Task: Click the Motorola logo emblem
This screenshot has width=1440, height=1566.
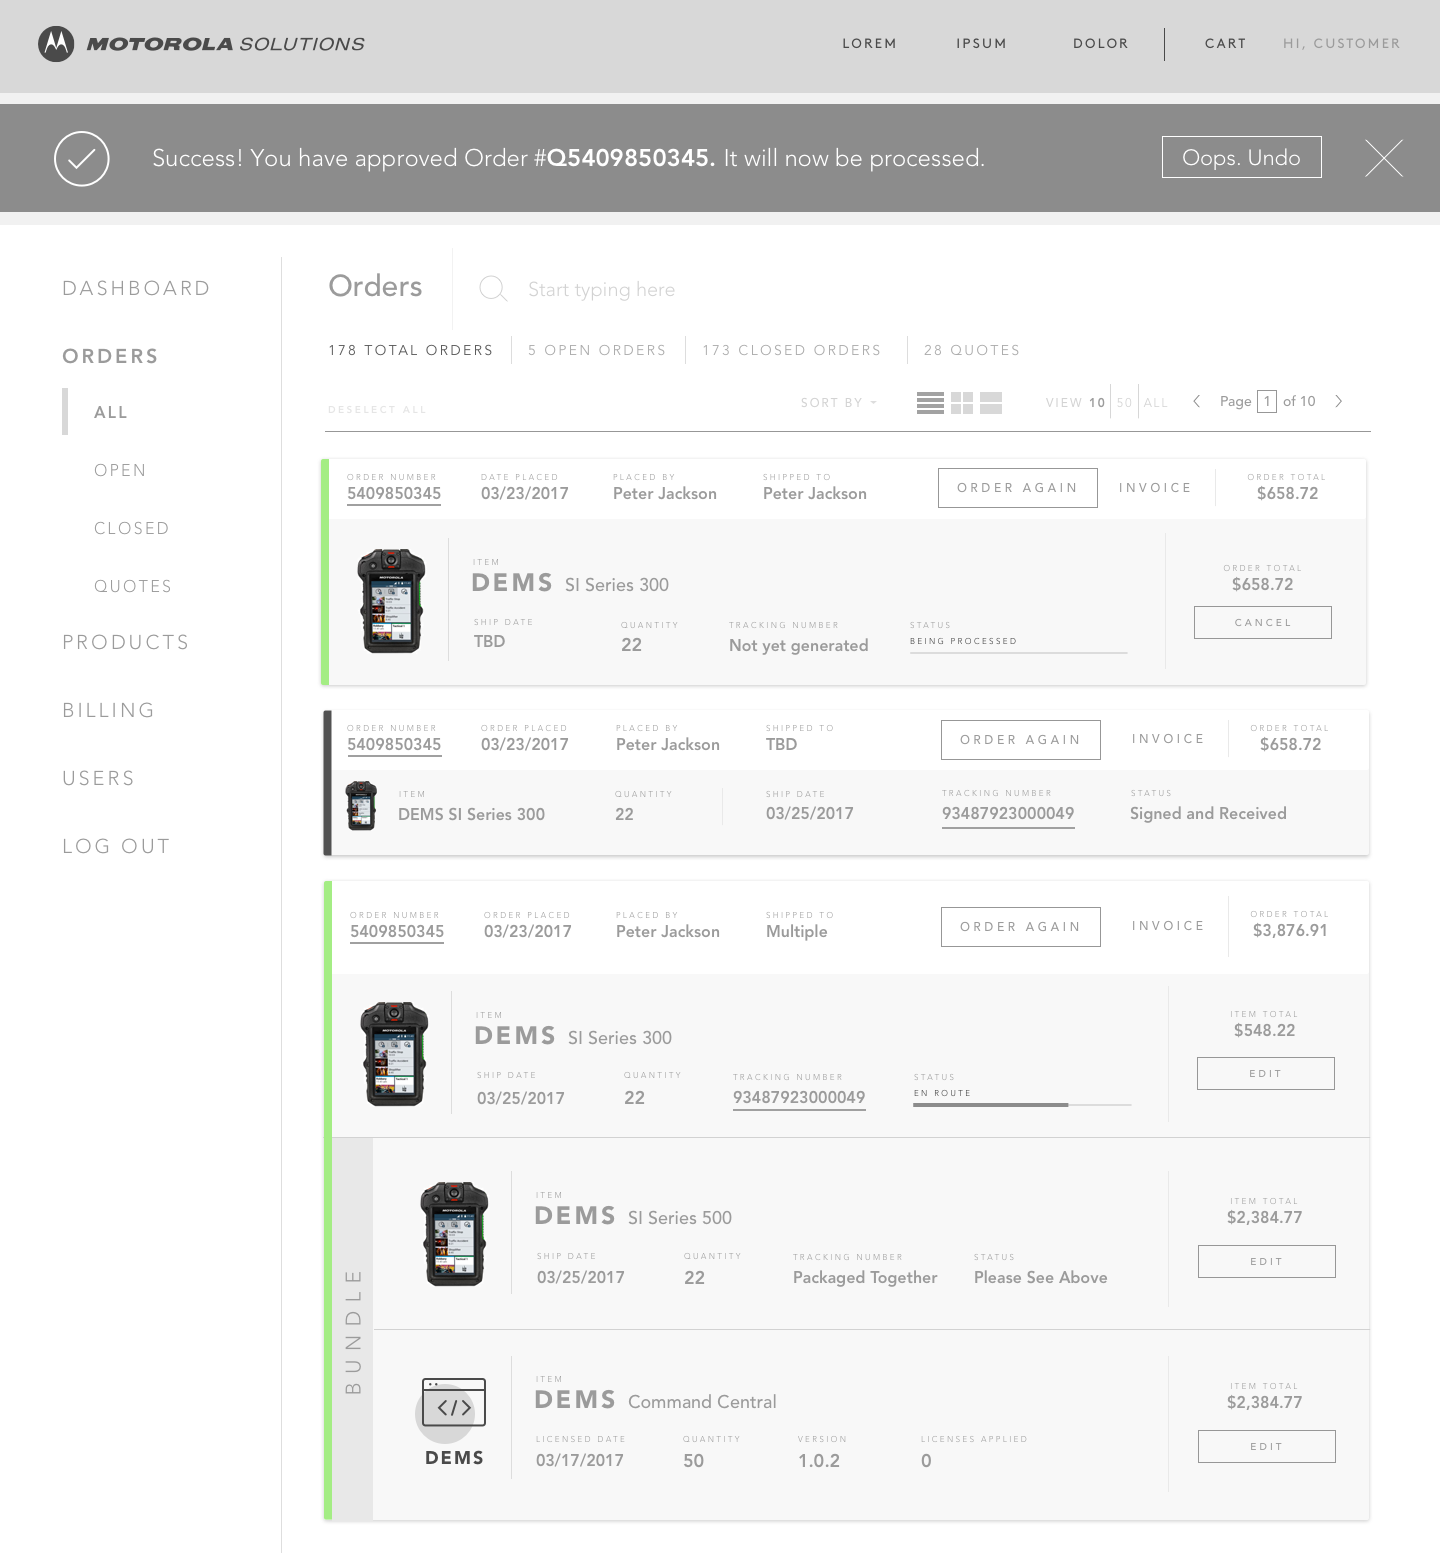Action: 56,44
